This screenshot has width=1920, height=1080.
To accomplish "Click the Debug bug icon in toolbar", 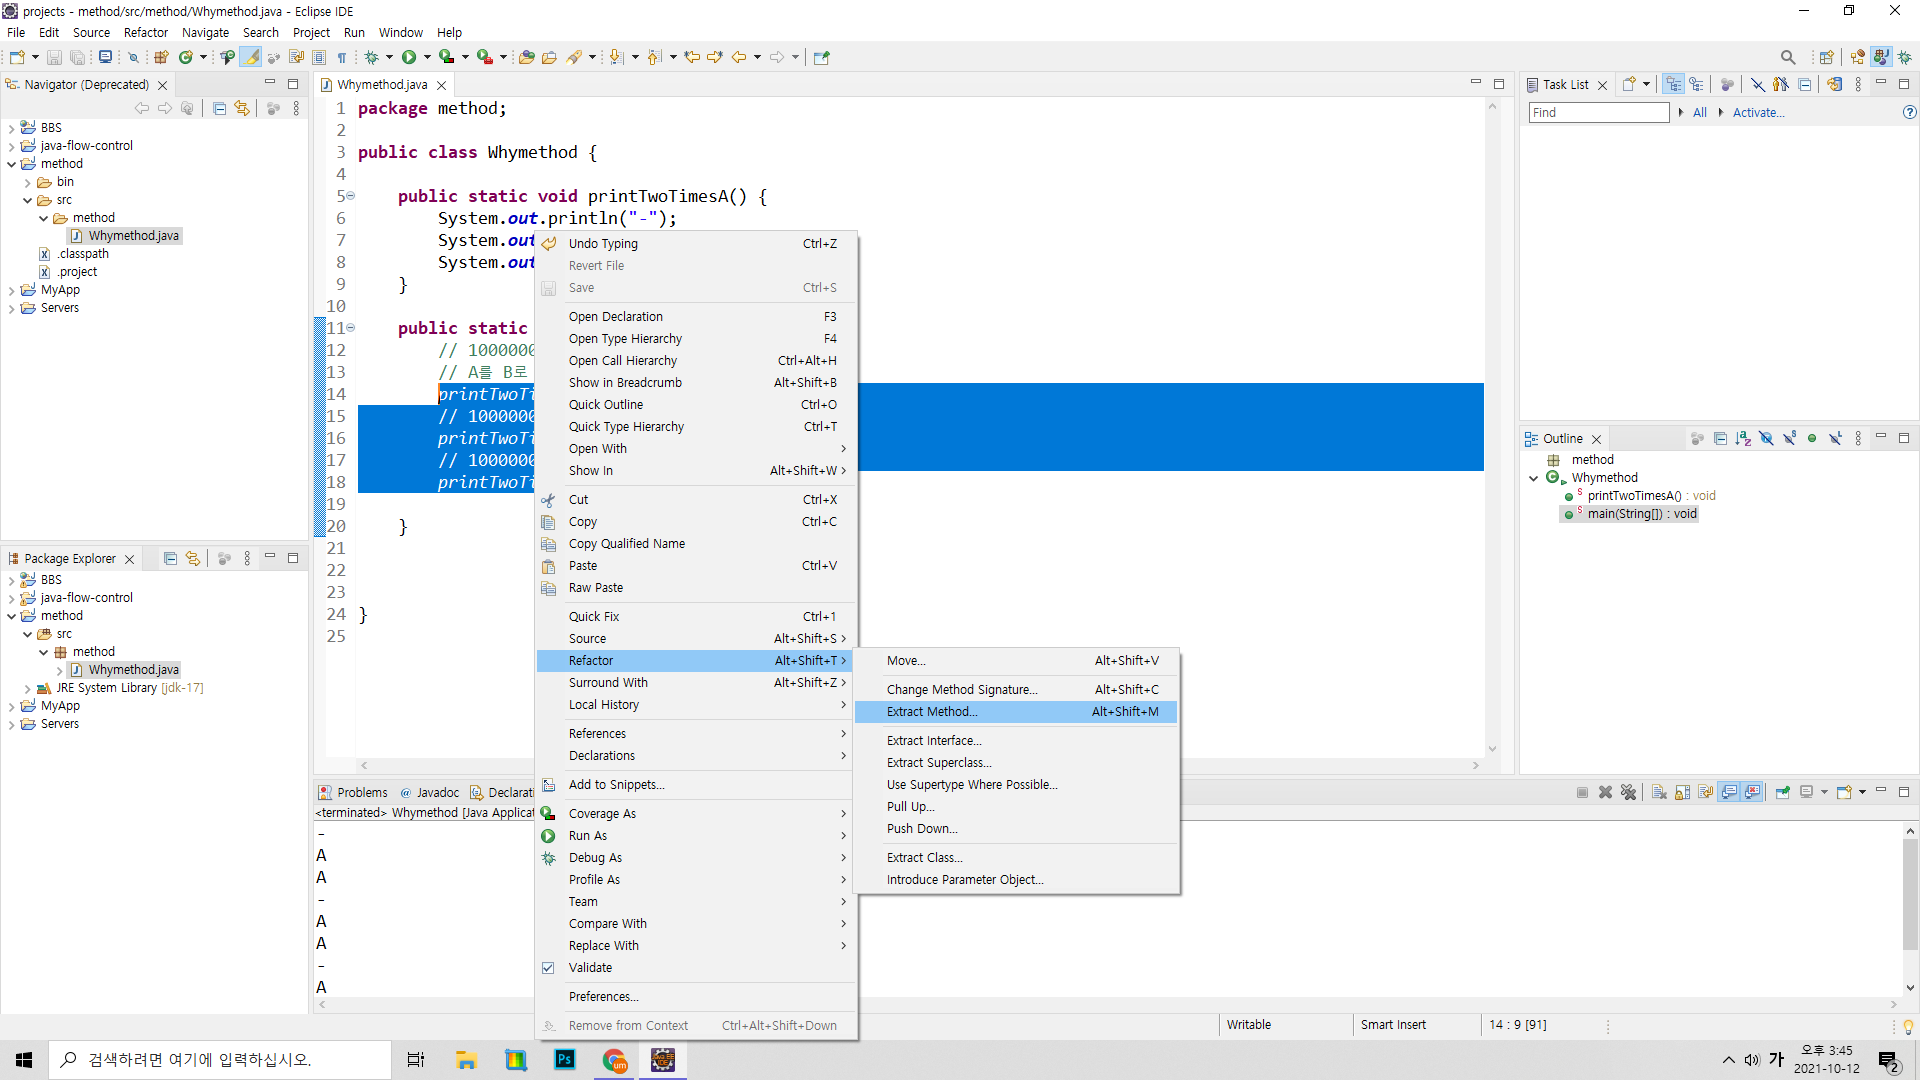I will [371, 57].
